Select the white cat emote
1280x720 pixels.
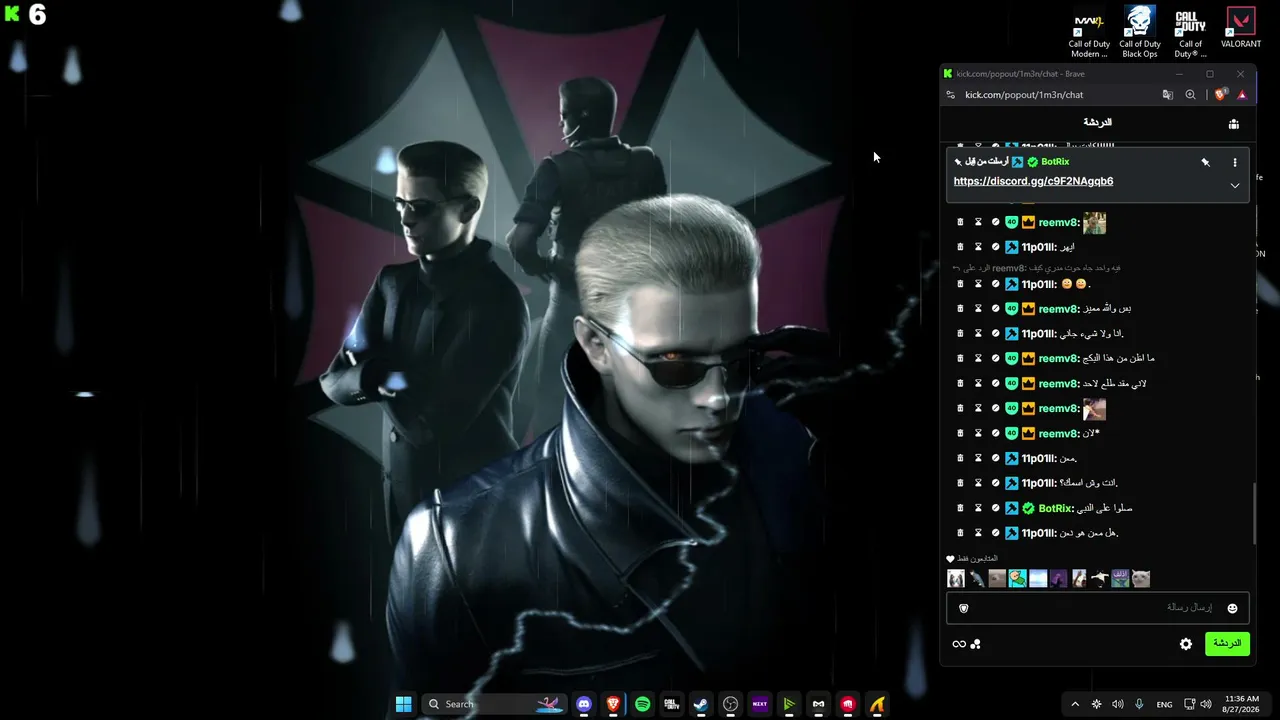tap(1141, 578)
